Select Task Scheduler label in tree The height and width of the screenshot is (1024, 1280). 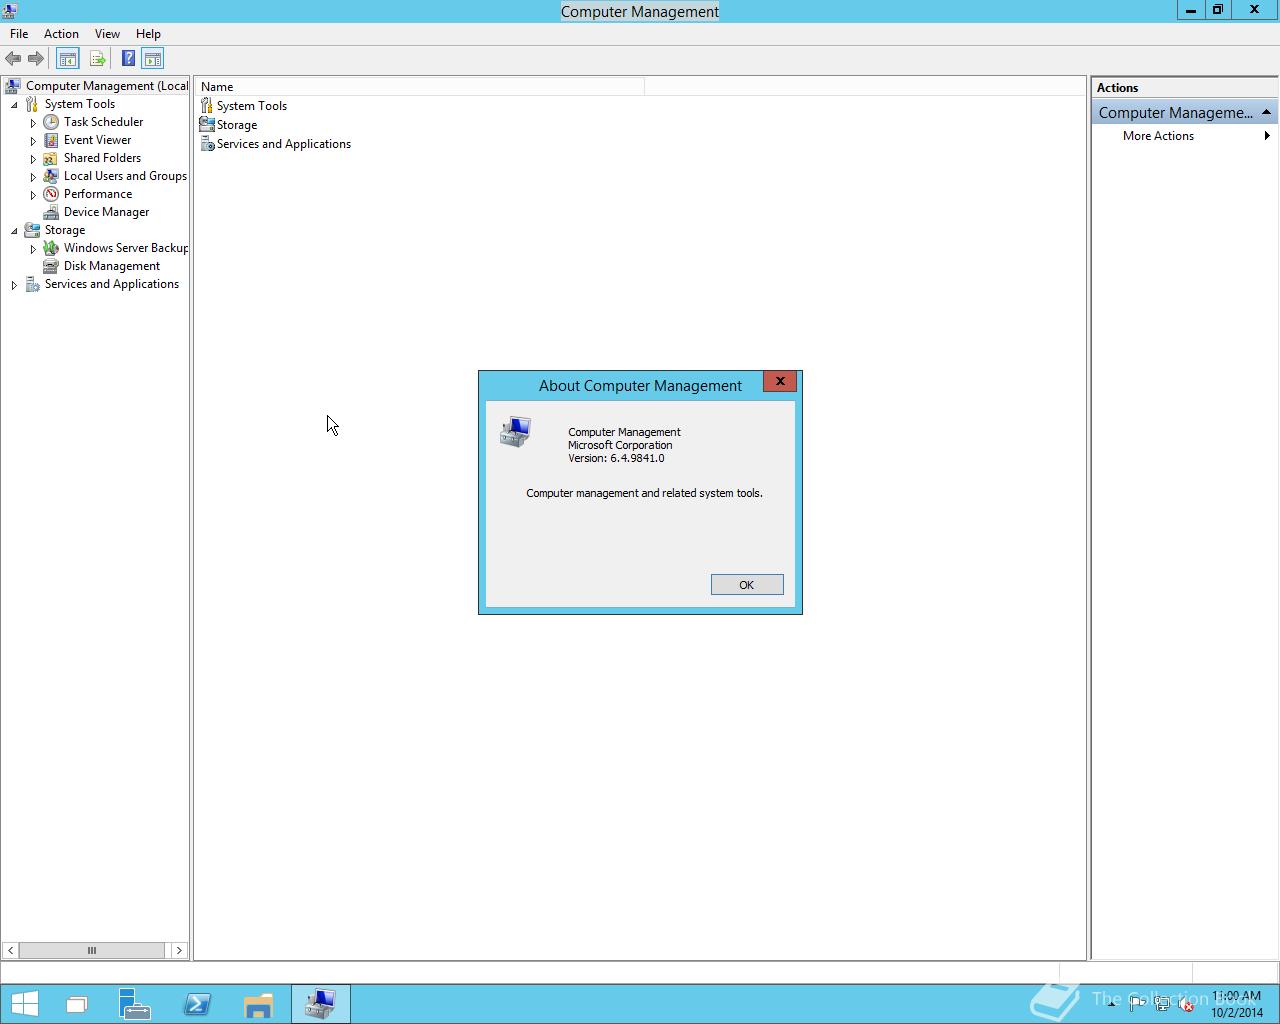[x=103, y=122]
